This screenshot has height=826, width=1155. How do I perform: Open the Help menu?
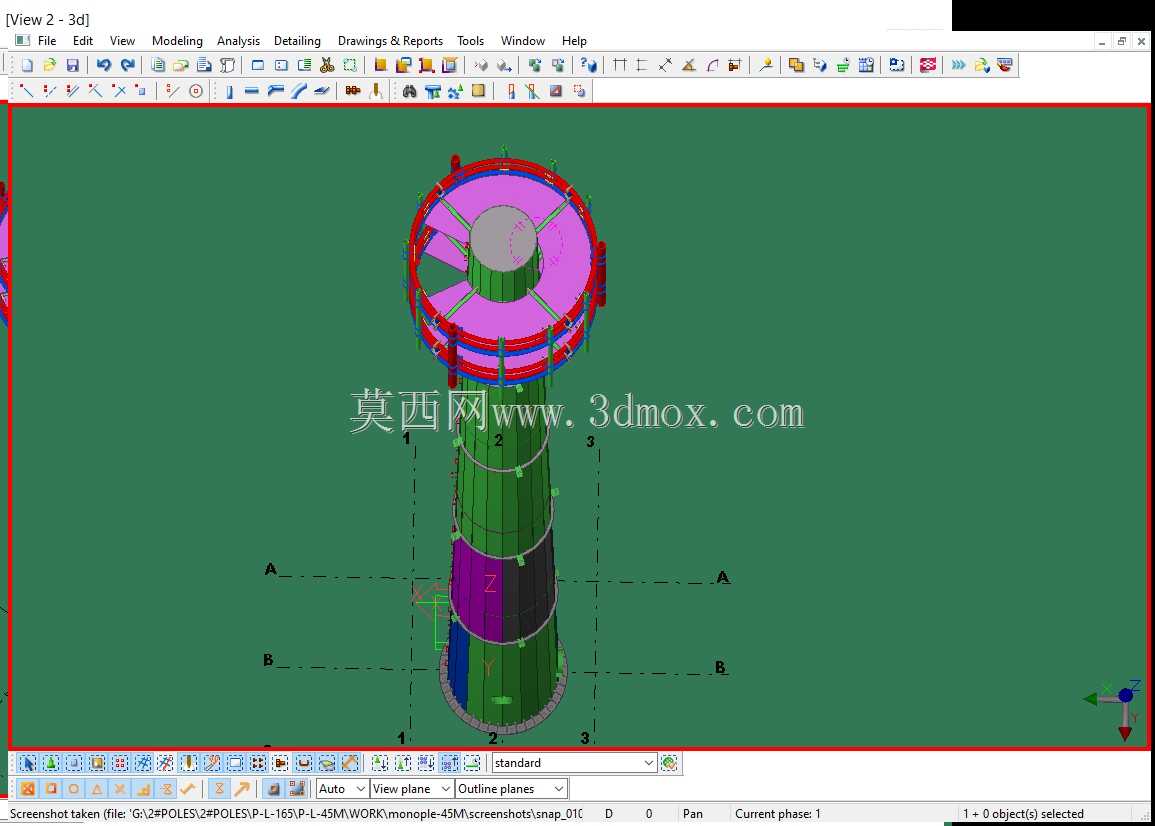point(574,41)
